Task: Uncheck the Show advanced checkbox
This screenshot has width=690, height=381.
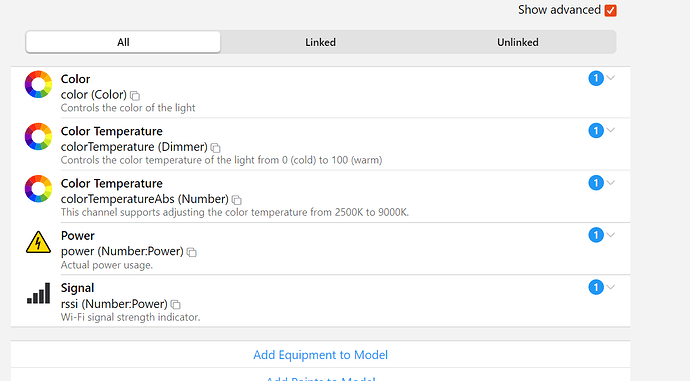Action: tap(610, 10)
